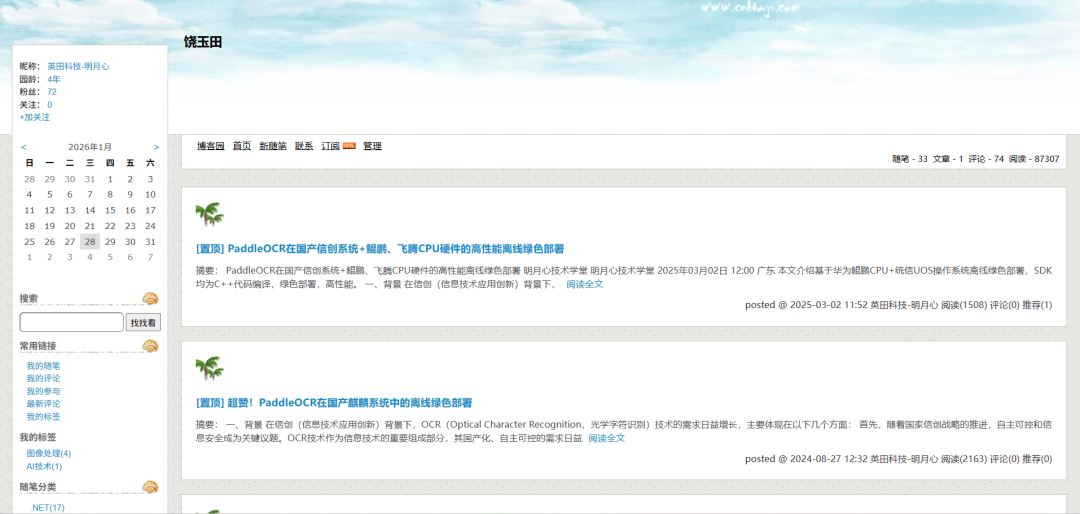The image size is (1080, 514).
Task: Open the 首页 navigation item
Action: point(242,146)
